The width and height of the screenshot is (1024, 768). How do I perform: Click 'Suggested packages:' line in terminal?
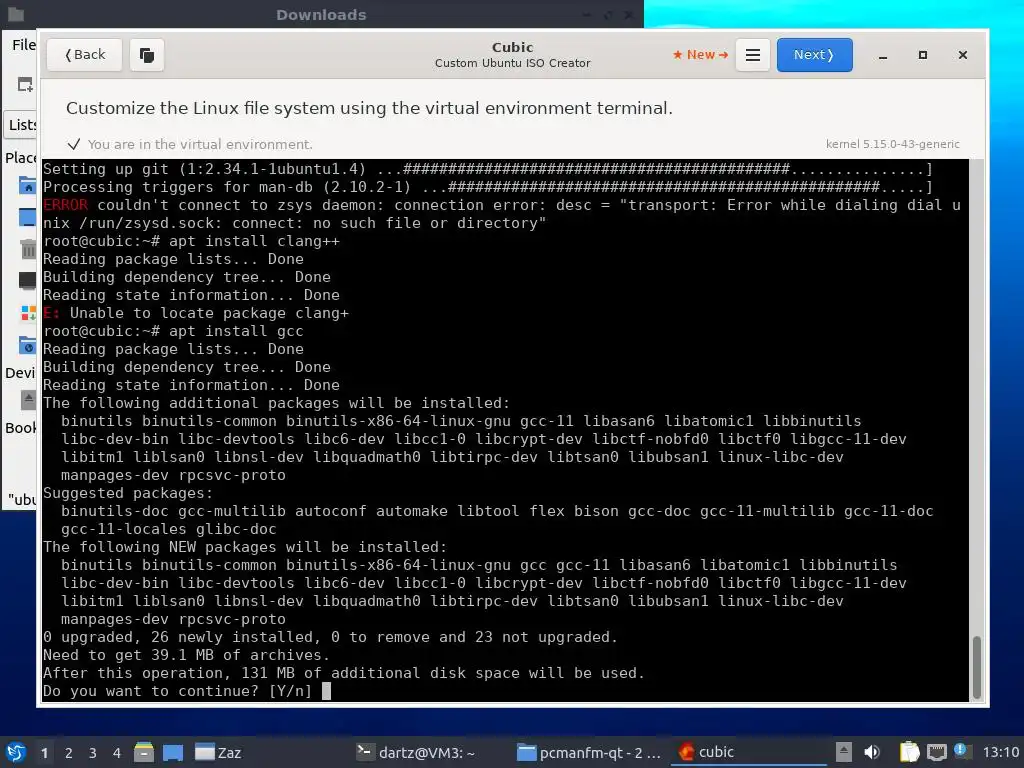[128, 493]
